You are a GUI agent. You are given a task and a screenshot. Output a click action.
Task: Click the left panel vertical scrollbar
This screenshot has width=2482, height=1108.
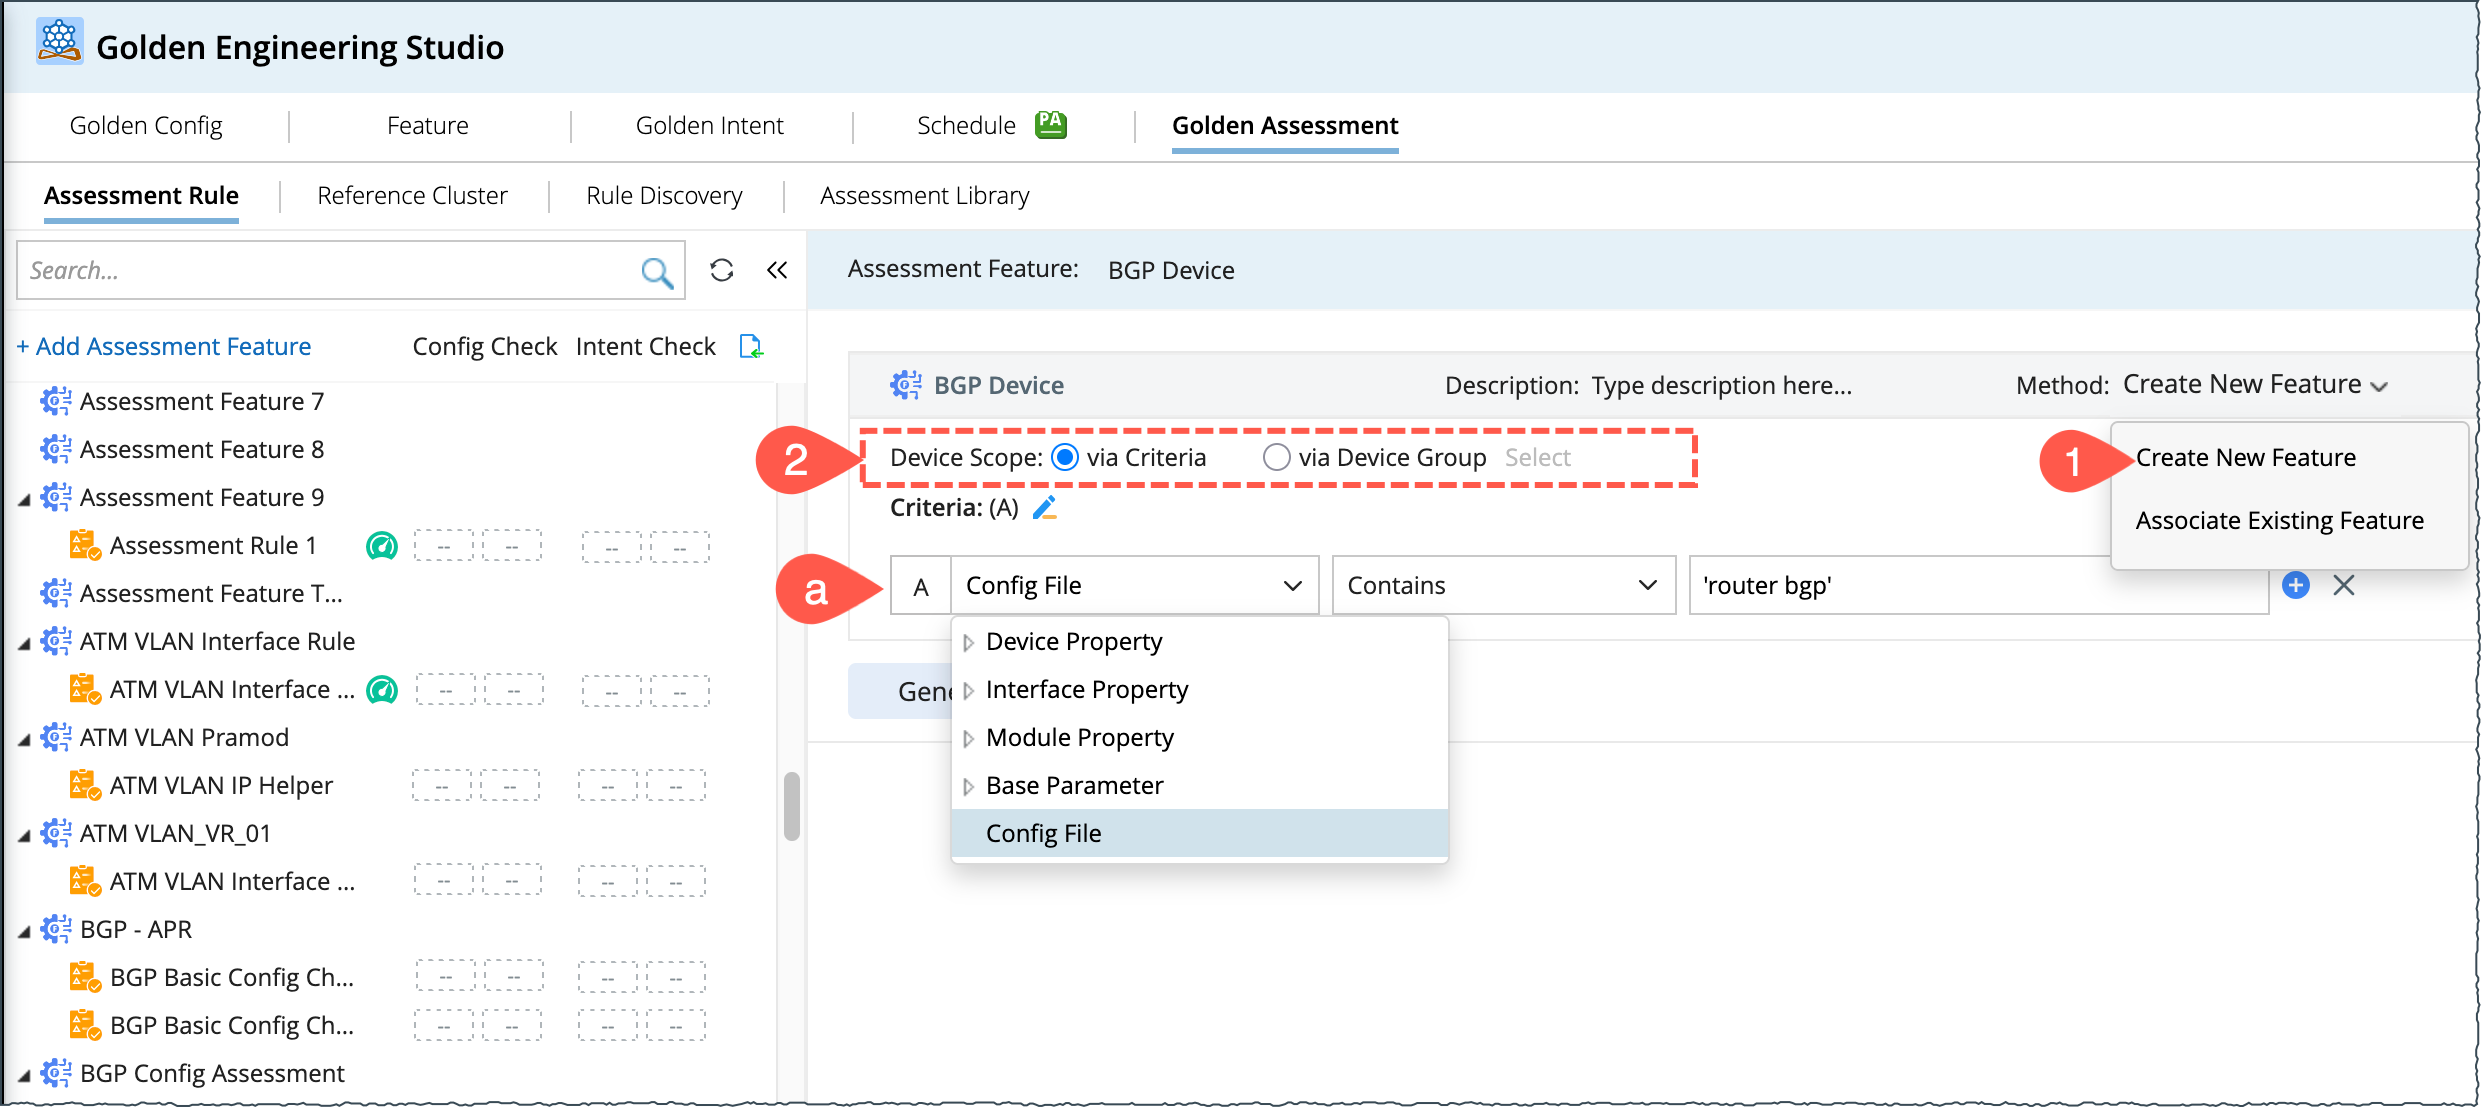pyautogui.click(x=791, y=806)
